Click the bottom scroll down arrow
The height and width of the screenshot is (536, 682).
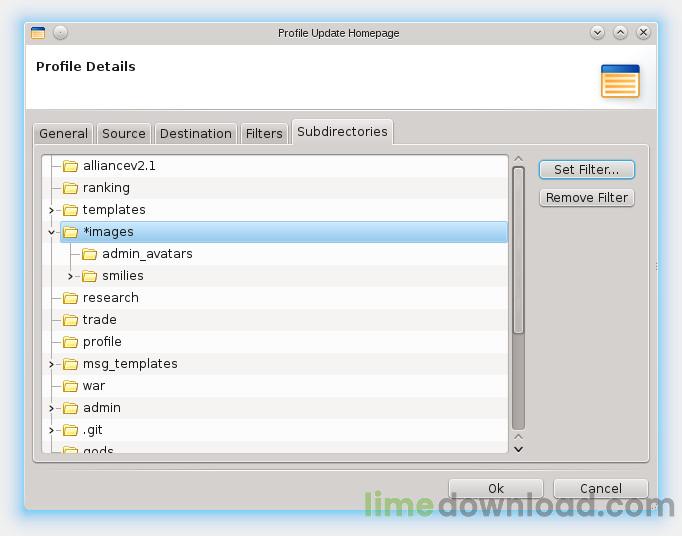[x=518, y=449]
